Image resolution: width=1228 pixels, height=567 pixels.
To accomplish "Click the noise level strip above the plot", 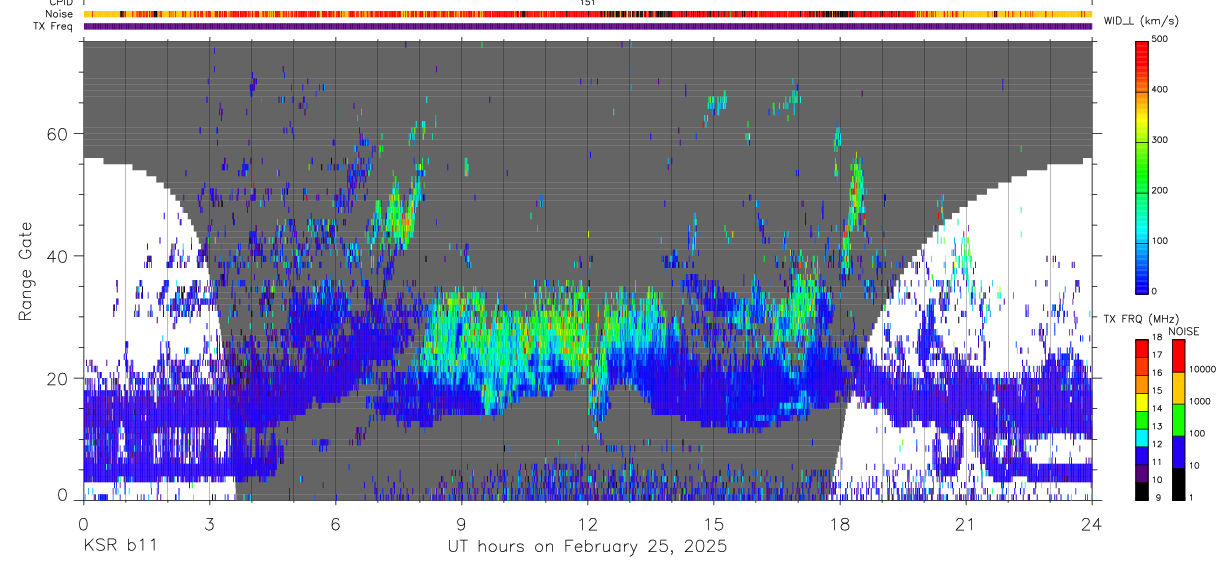I will pyautogui.click(x=587, y=14).
